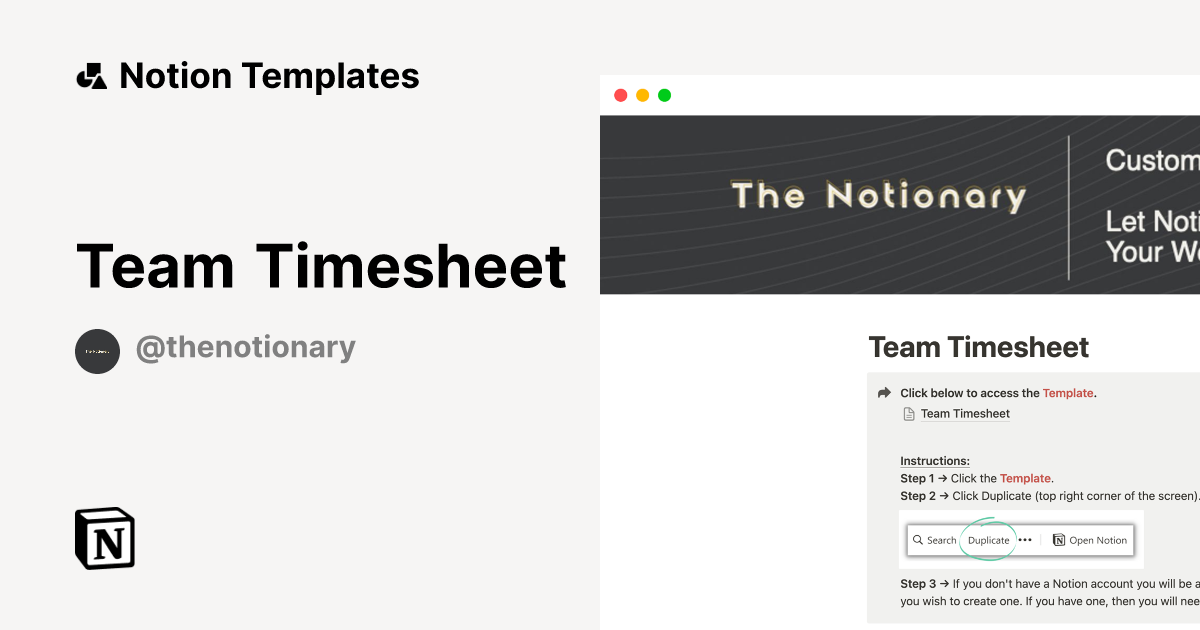This screenshot has height=630, width=1200.
Task: Click the Template link in Step 1
Action: (1025, 478)
